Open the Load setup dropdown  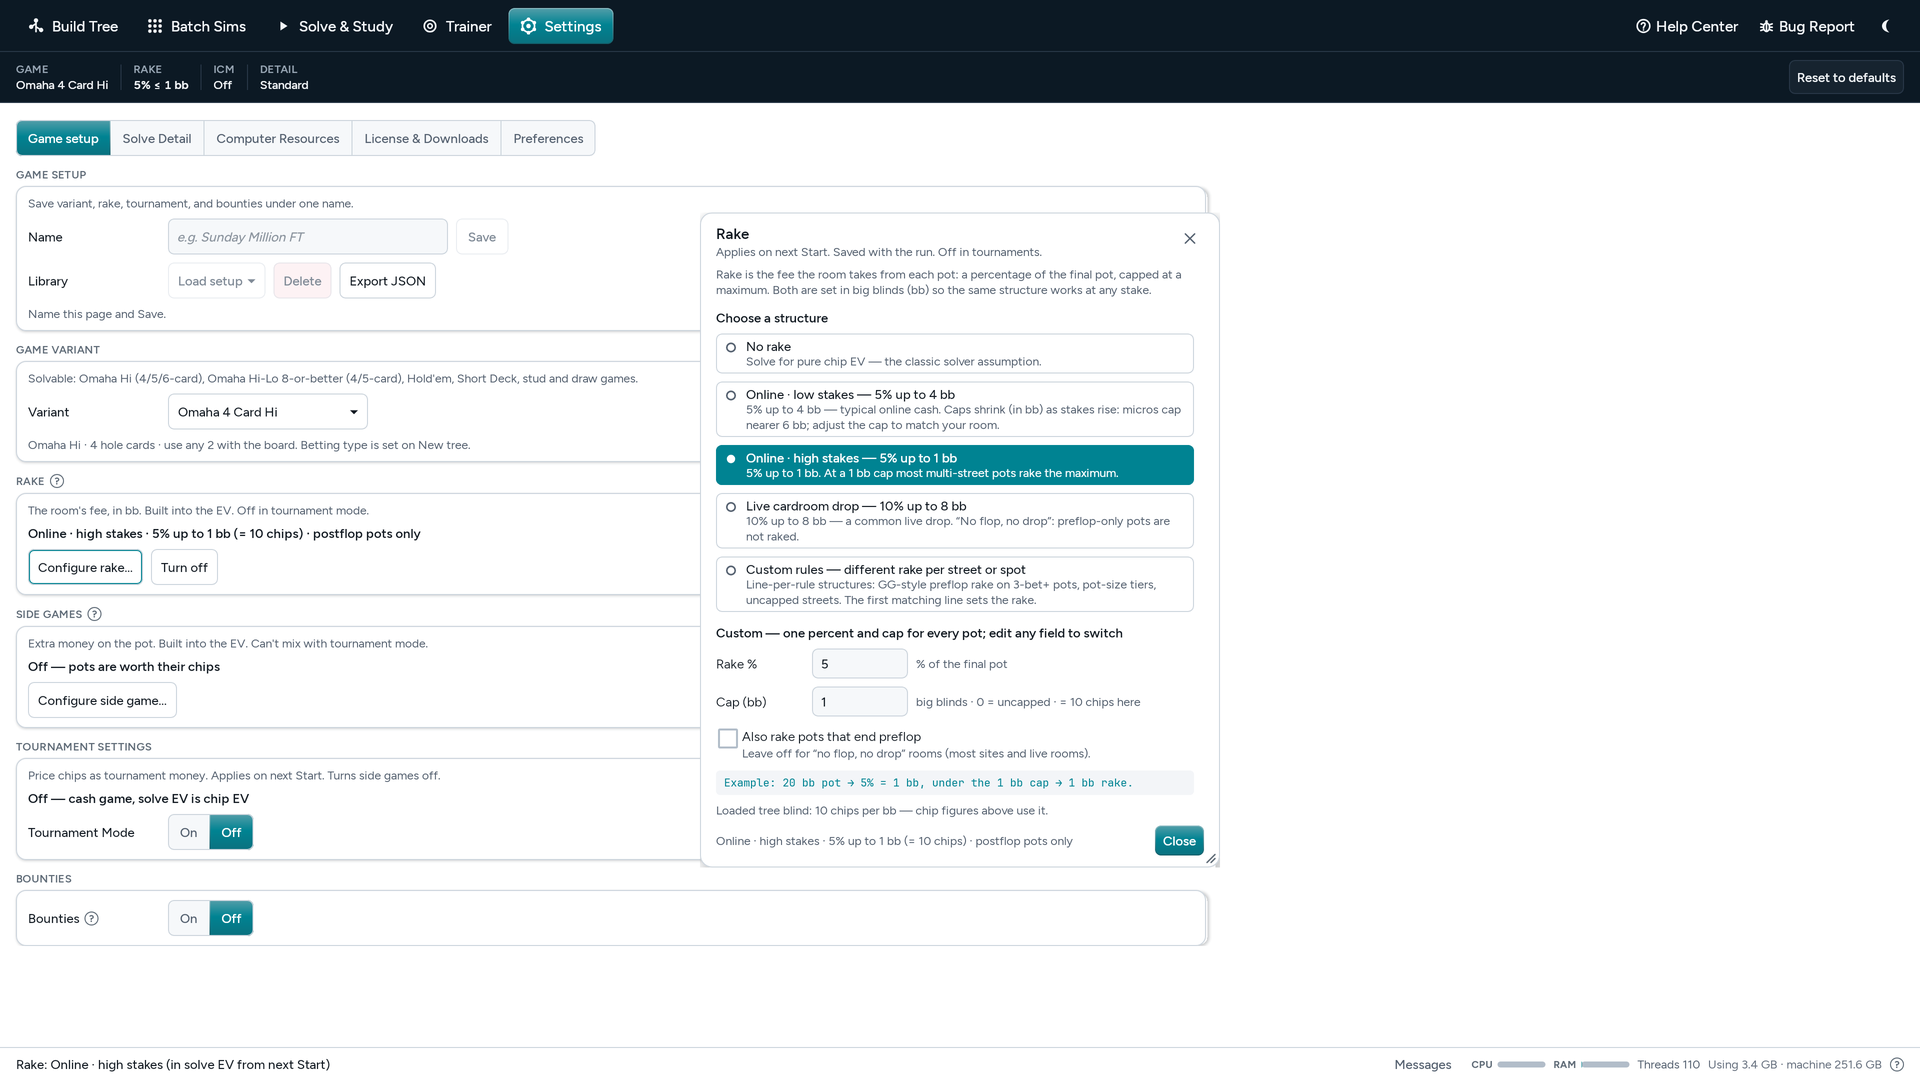point(217,281)
